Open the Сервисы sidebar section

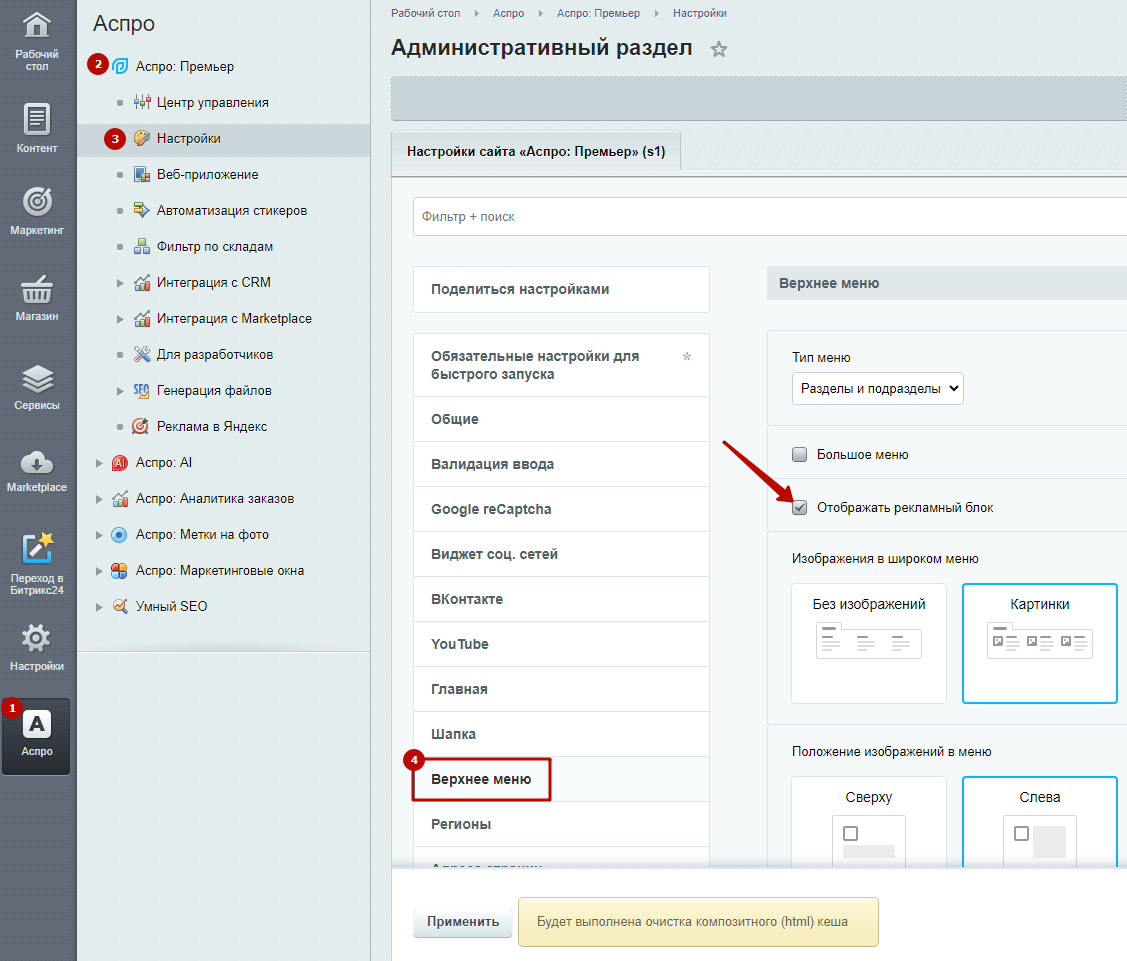(37, 387)
